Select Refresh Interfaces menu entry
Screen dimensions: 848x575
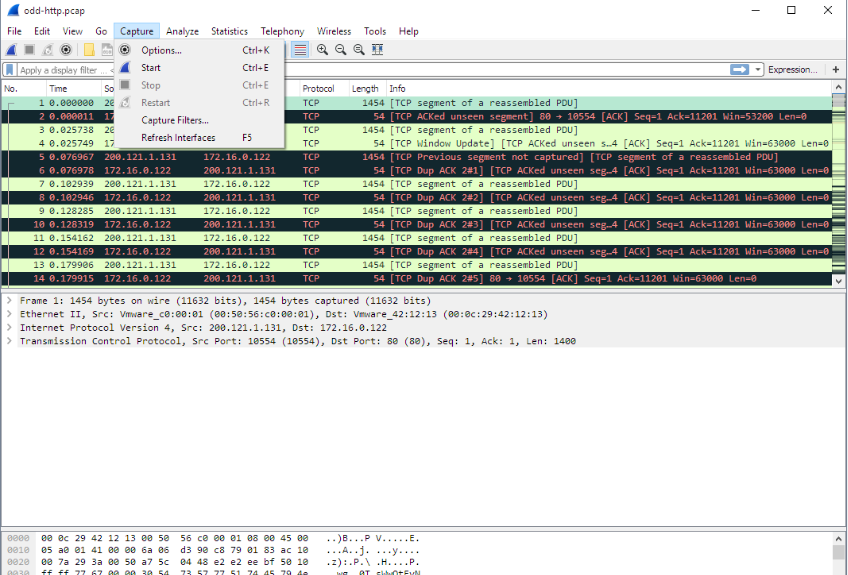200,137
